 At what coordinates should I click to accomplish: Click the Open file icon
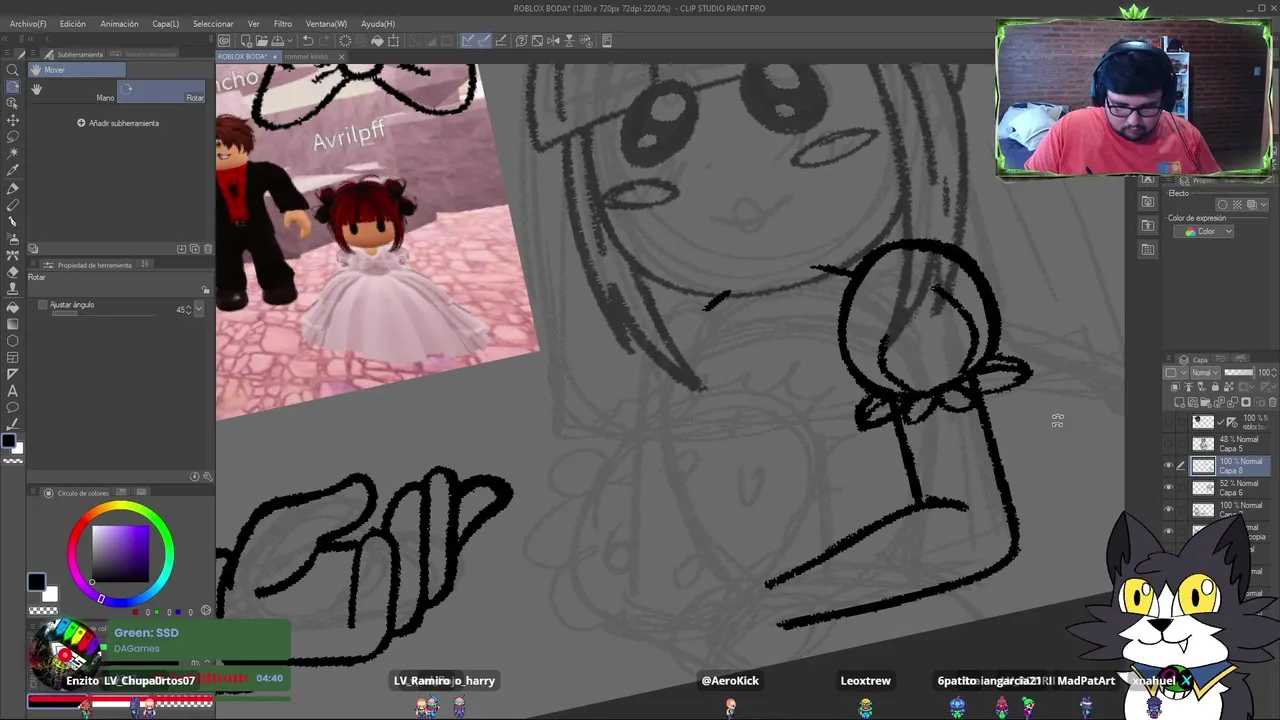click(261, 41)
